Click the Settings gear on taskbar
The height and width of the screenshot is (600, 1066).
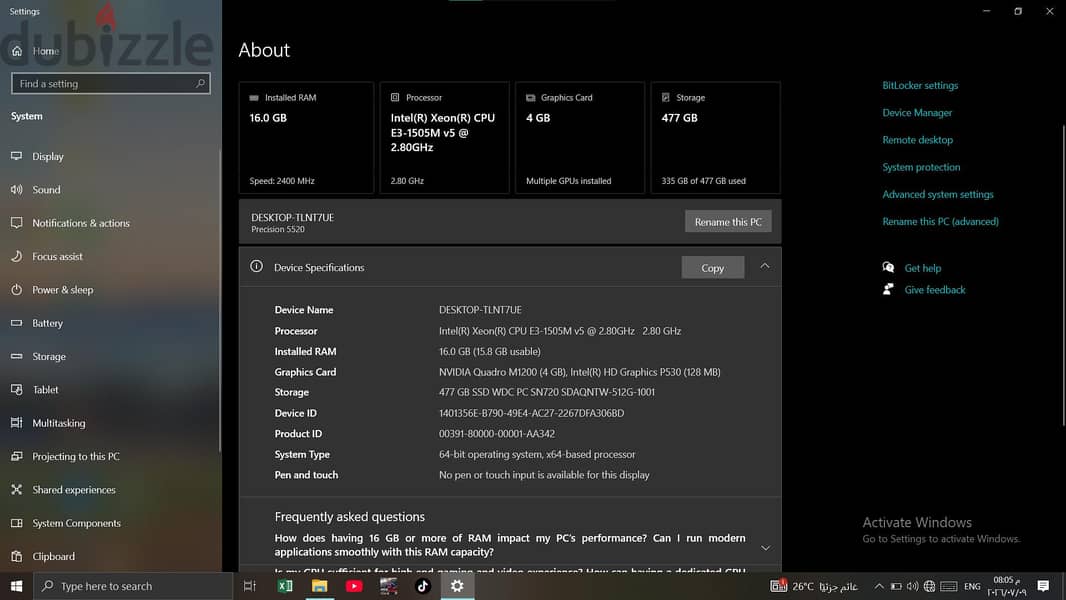[x=458, y=586]
